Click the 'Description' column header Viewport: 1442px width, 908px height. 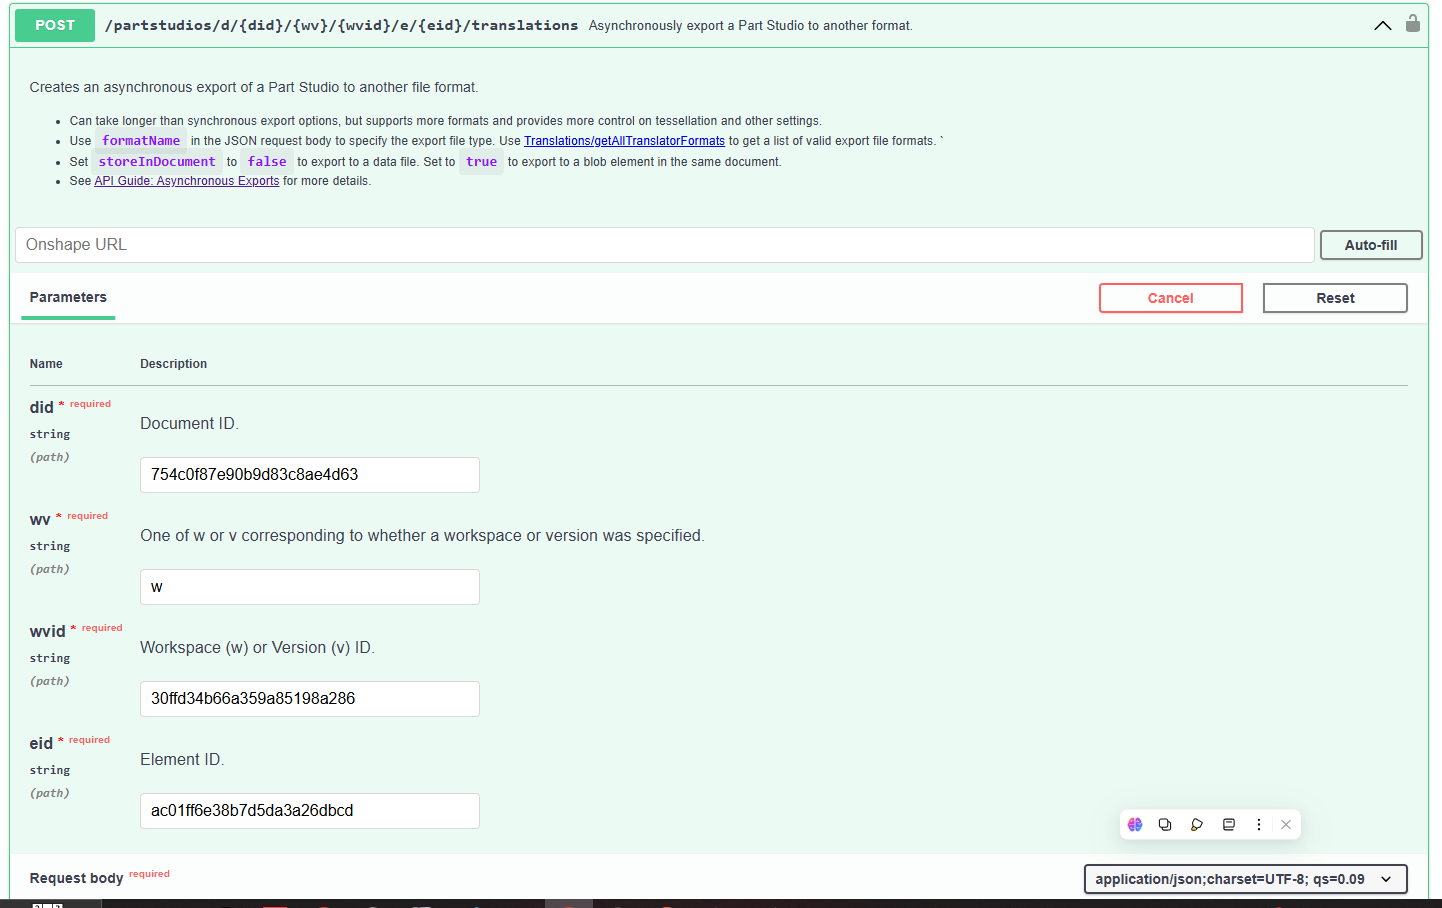coord(173,364)
